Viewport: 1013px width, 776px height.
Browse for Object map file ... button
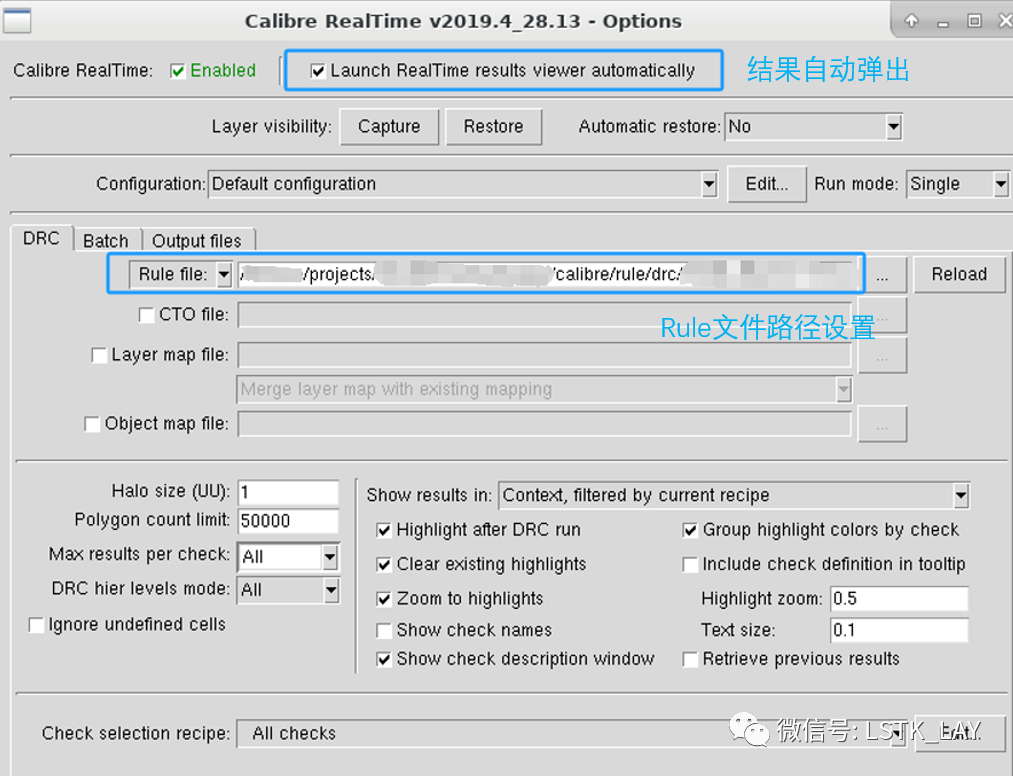882,425
